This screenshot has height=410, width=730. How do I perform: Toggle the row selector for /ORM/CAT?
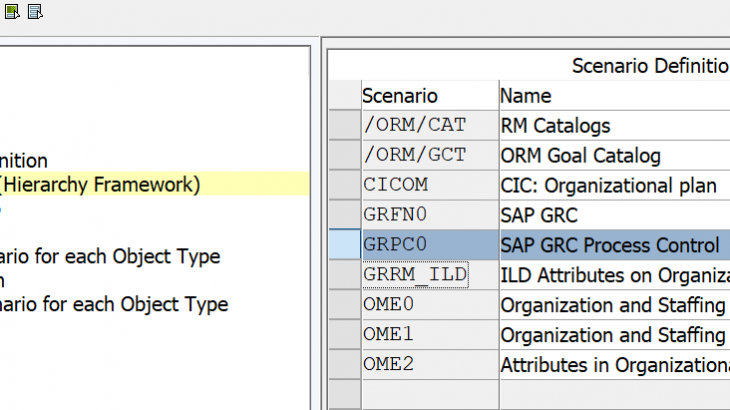pyautogui.click(x=344, y=126)
